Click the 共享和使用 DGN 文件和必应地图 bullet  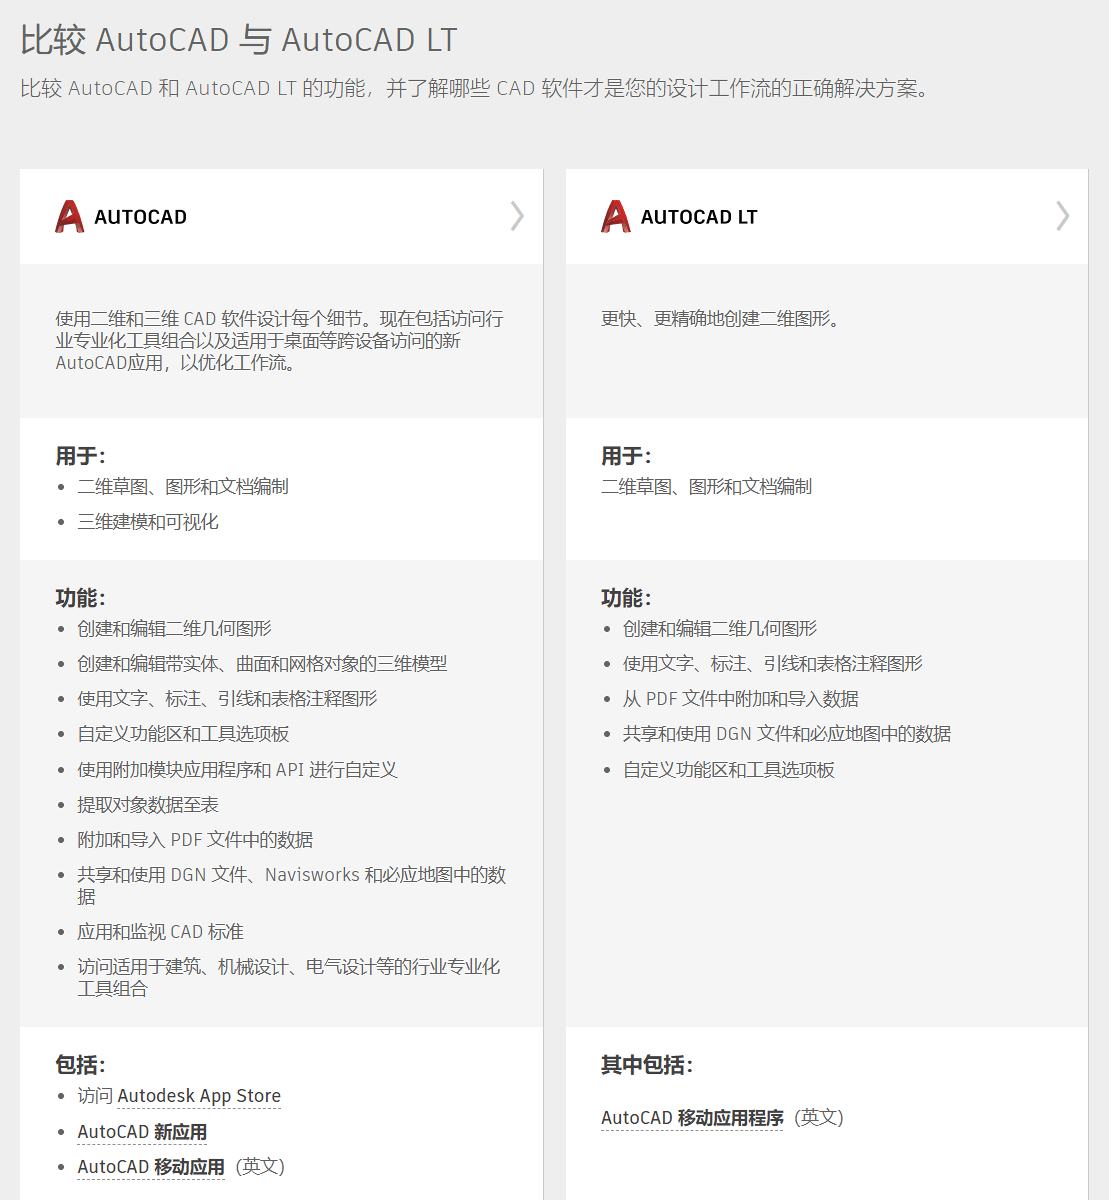(x=787, y=734)
